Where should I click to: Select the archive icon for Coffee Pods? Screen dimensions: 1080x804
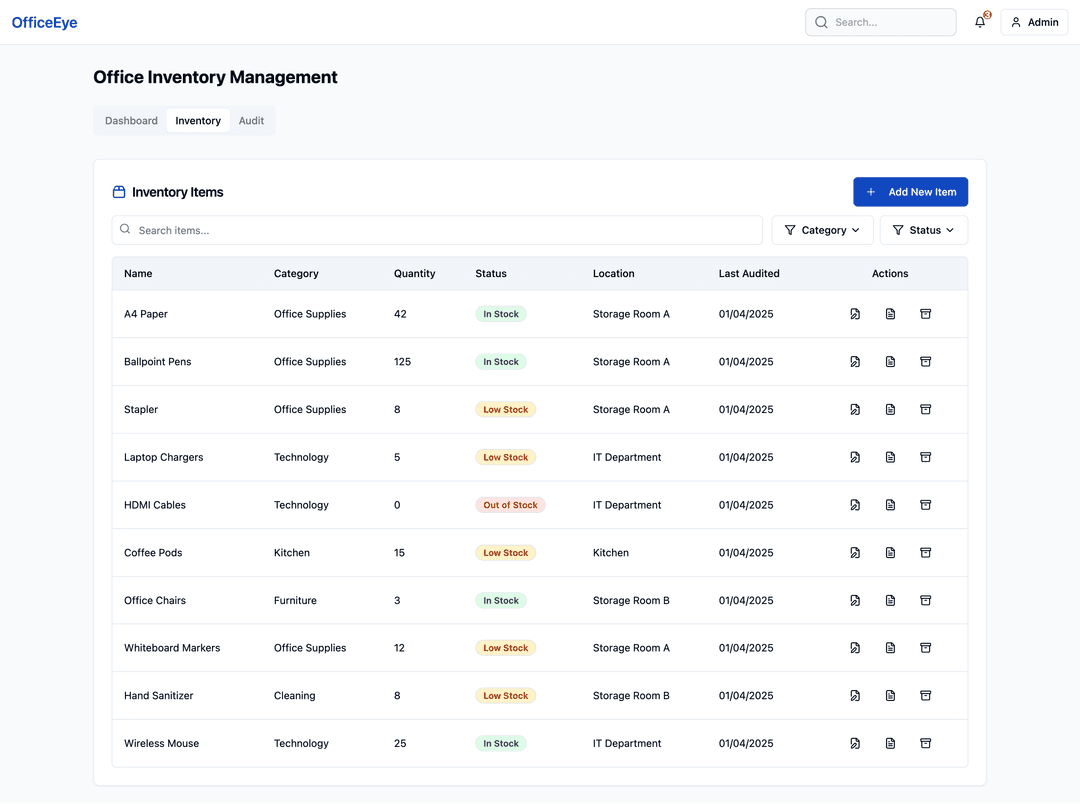[x=925, y=552]
